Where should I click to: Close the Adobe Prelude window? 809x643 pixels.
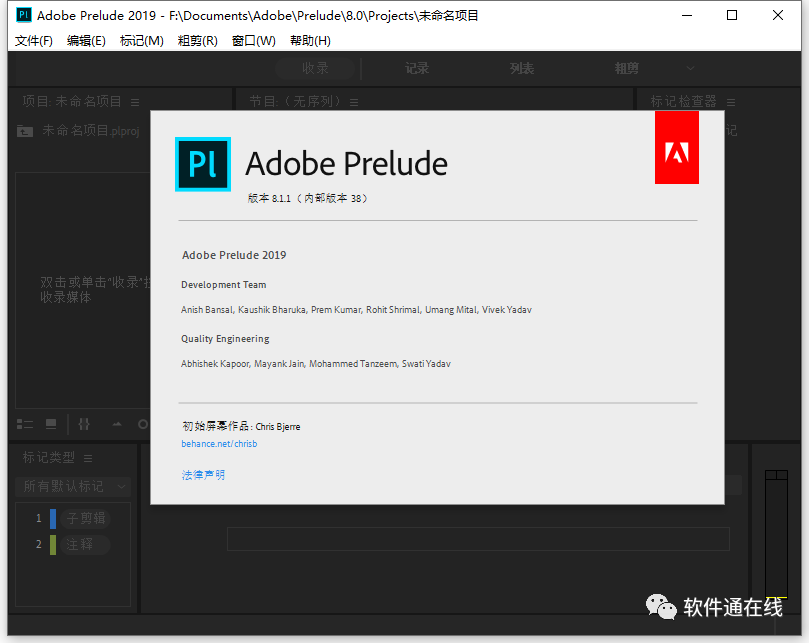(778, 15)
